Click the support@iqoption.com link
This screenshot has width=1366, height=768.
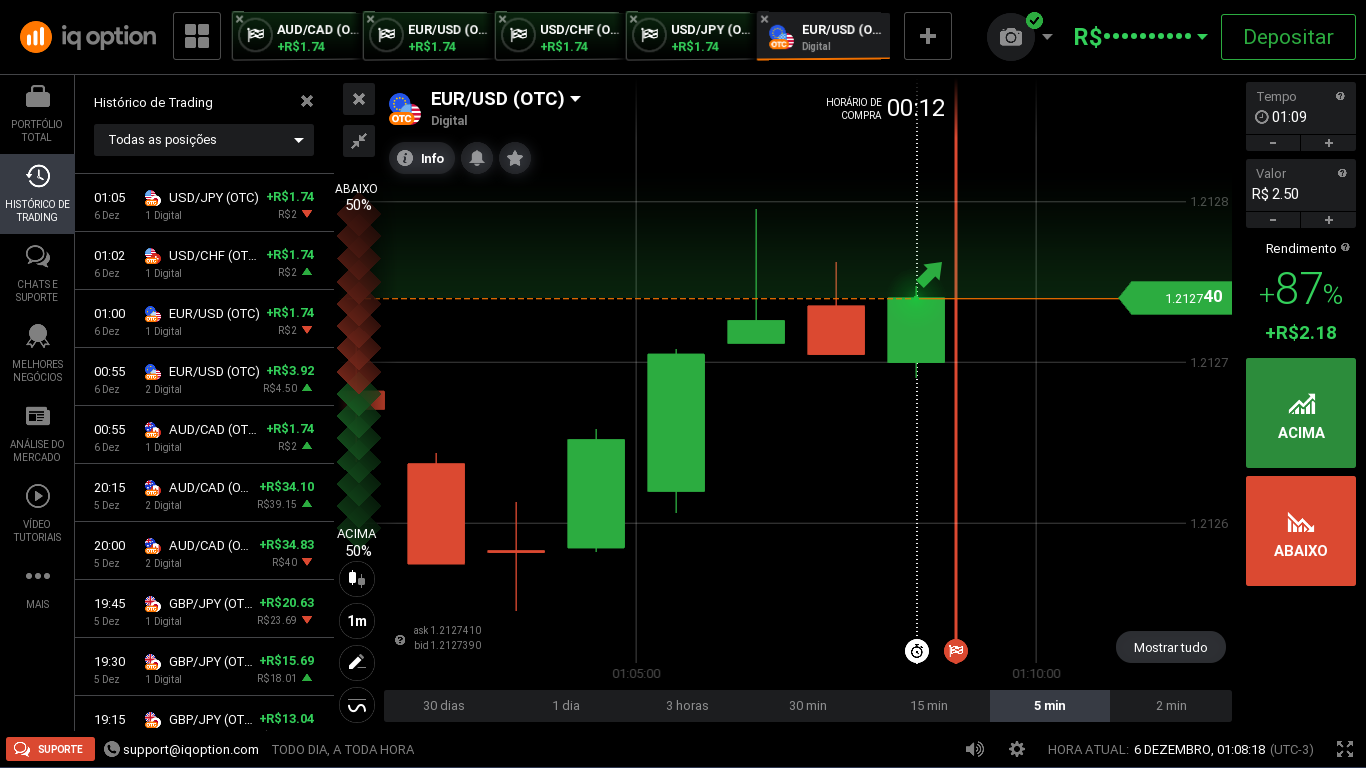pos(190,749)
